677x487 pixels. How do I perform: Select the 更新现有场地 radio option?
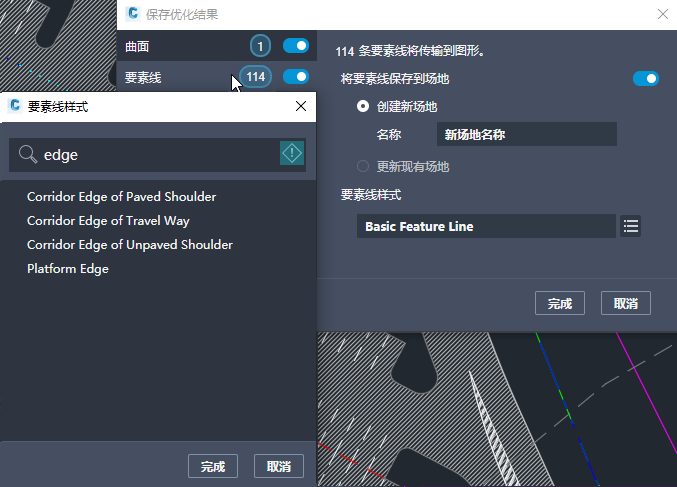coord(363,166)
